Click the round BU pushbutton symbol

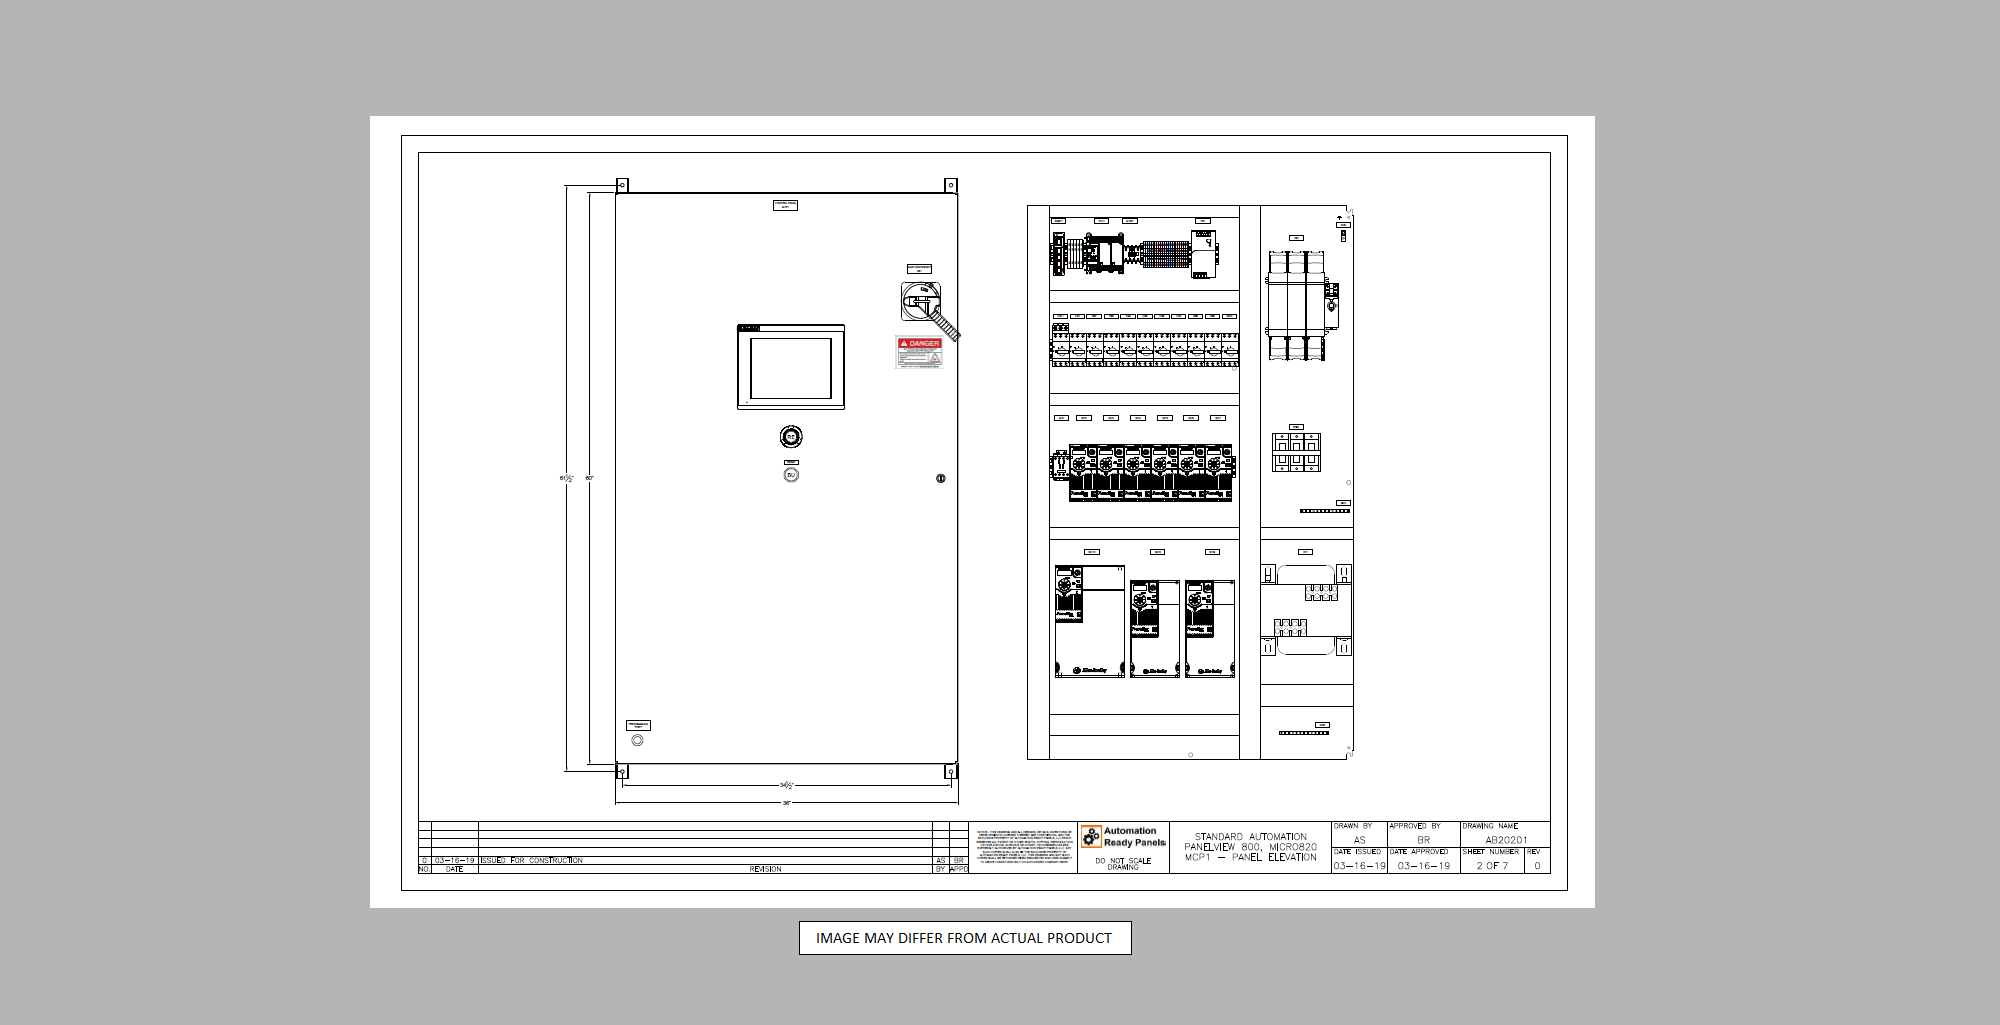[791, 475]
